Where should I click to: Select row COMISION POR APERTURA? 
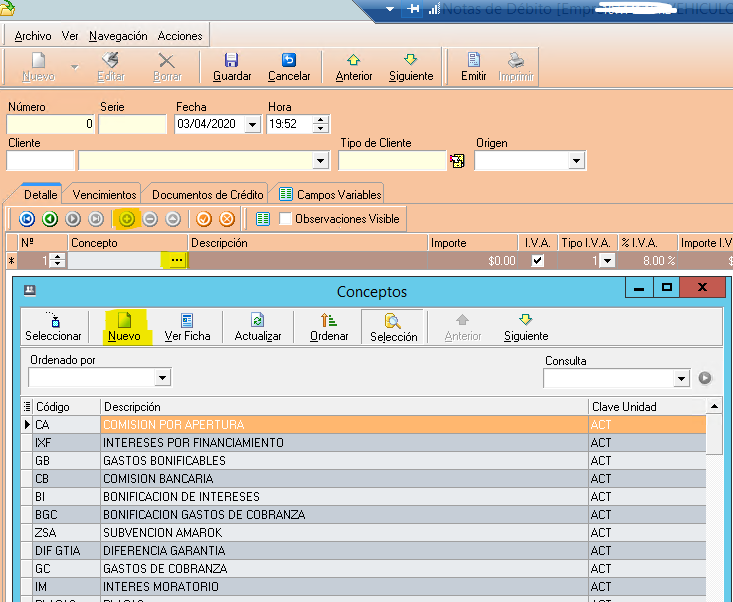click(x=364, y=425)
